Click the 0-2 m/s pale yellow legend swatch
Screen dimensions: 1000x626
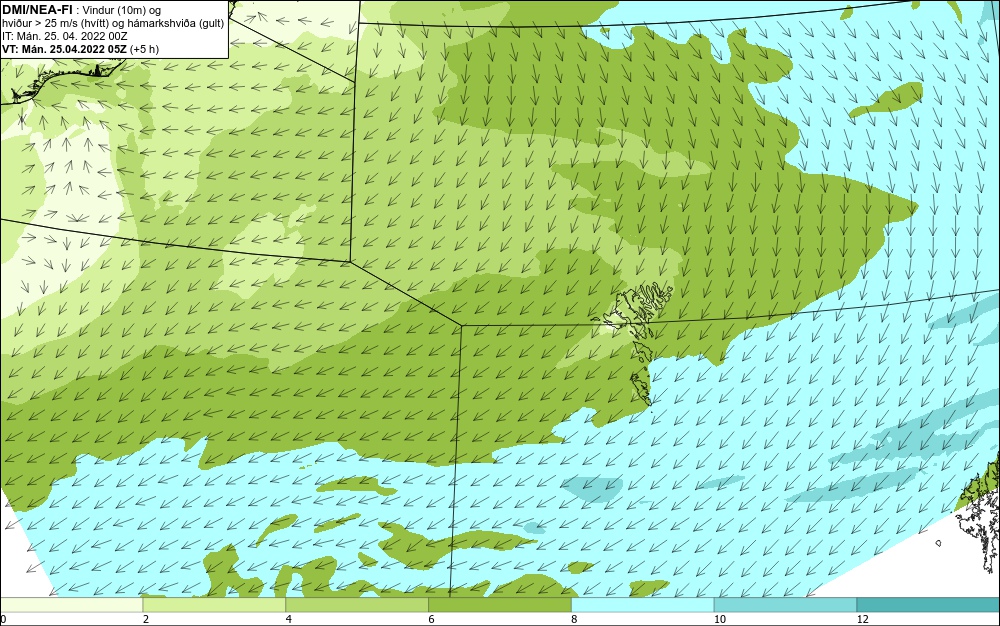tap(71, 604)
